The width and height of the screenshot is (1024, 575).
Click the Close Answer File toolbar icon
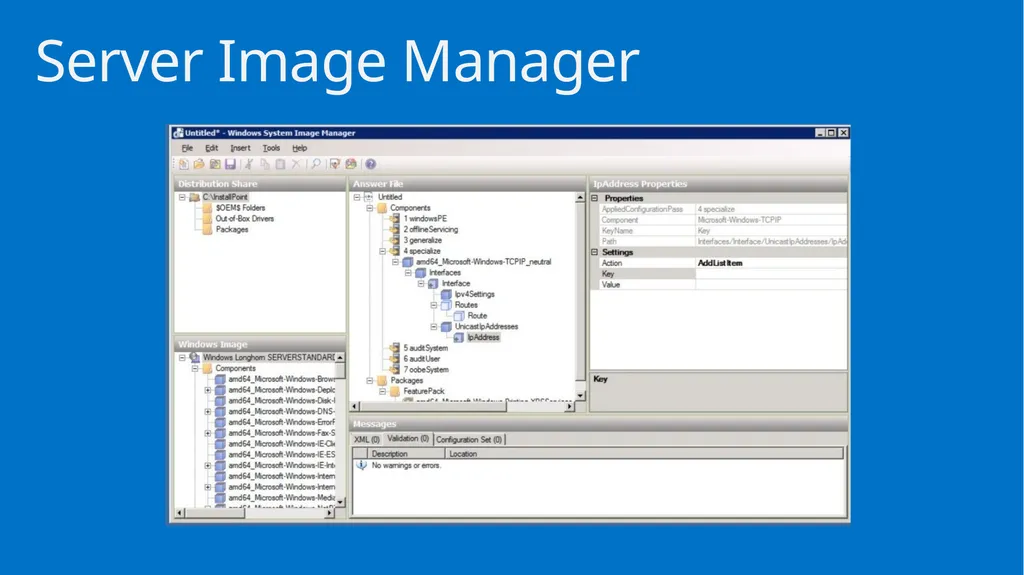[215, 164]
